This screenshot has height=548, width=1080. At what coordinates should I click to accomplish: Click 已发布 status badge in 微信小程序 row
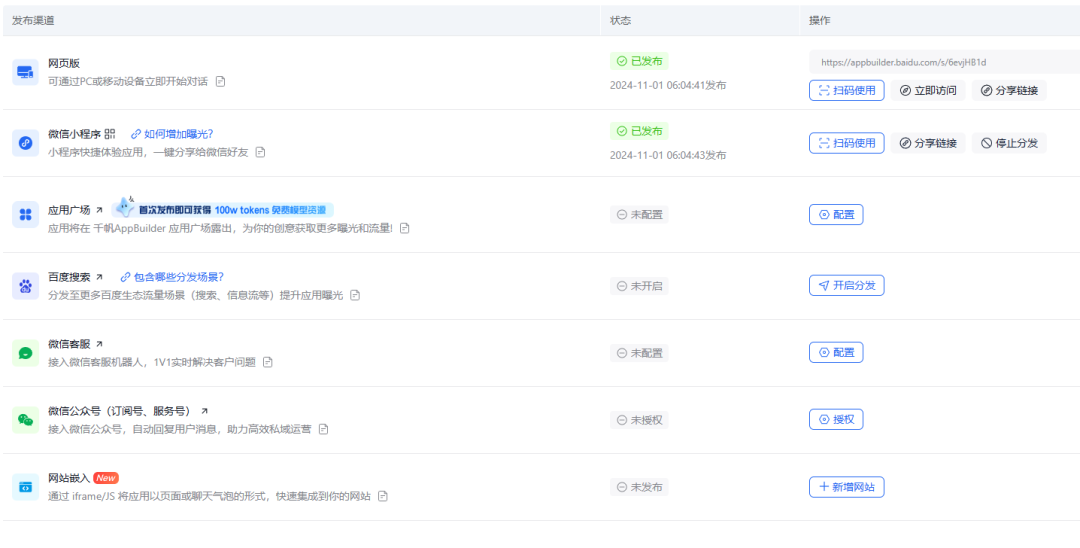tap(639, 131)
